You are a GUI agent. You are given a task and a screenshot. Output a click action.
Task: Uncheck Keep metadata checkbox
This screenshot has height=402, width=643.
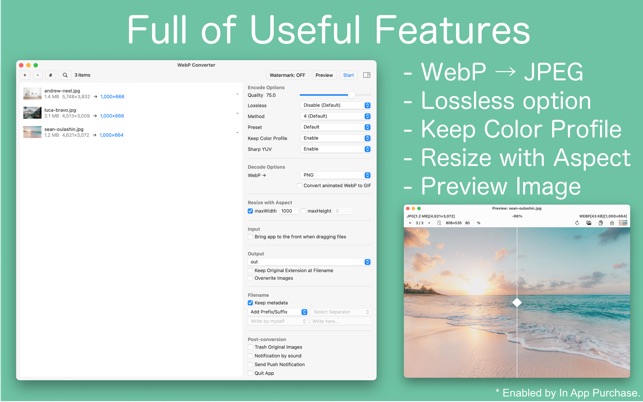250,303
